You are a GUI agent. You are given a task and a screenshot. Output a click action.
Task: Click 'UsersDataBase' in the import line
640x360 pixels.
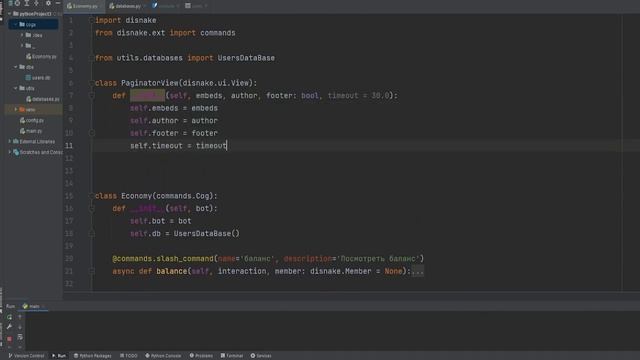coord(246,58)
